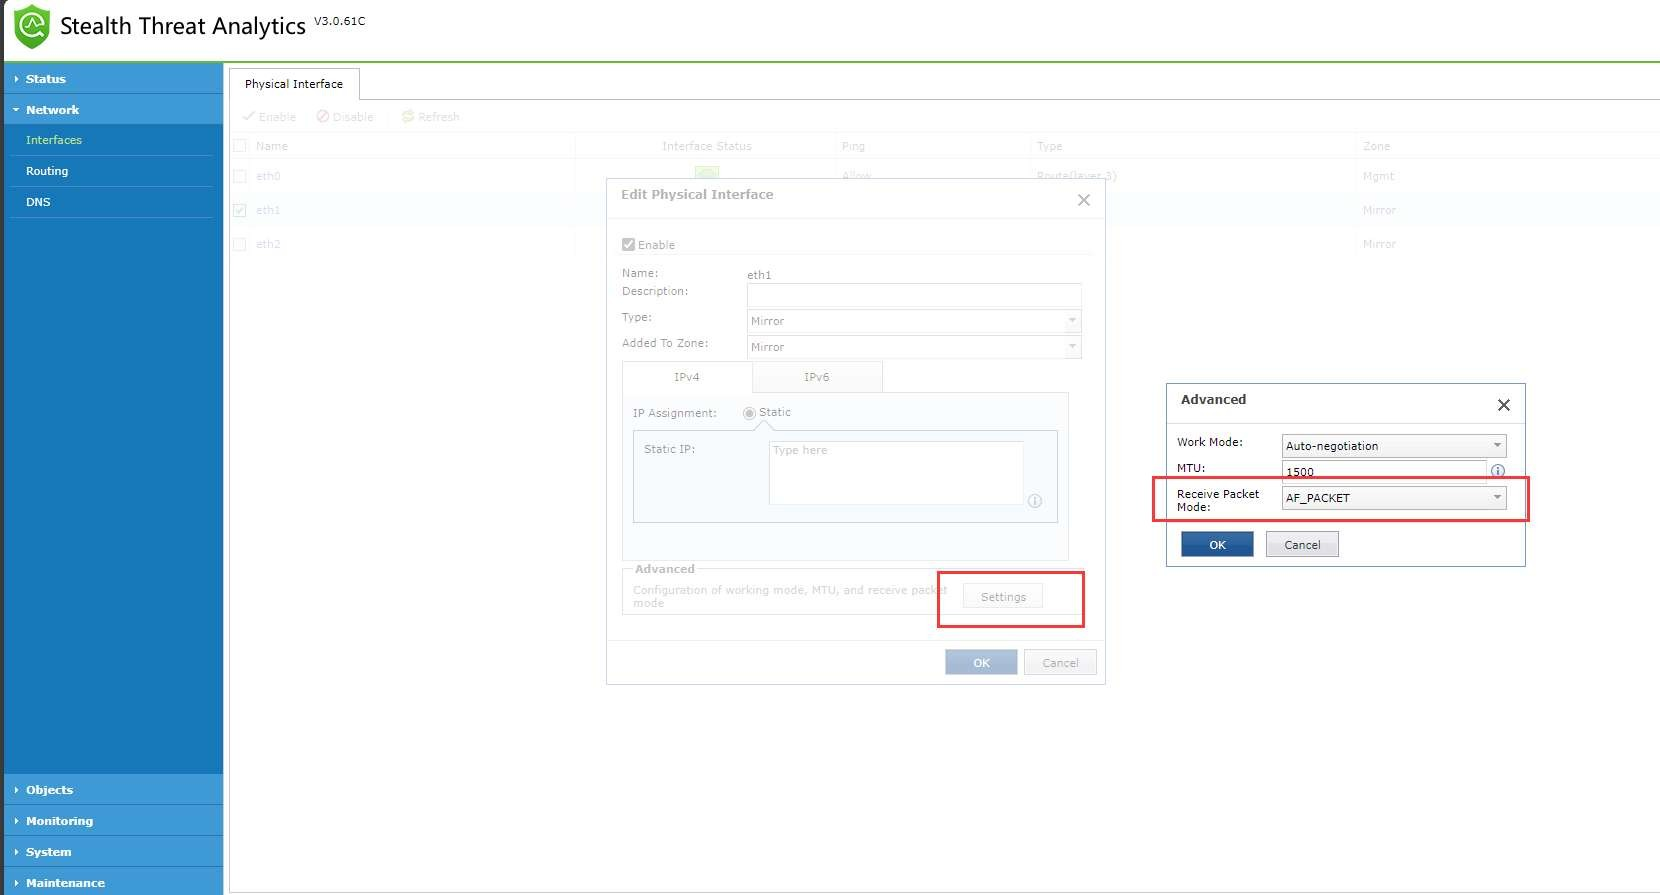Open Interfaces in the Network menu
This screenshot has width=1660, height=895.
tap(54, 140)
